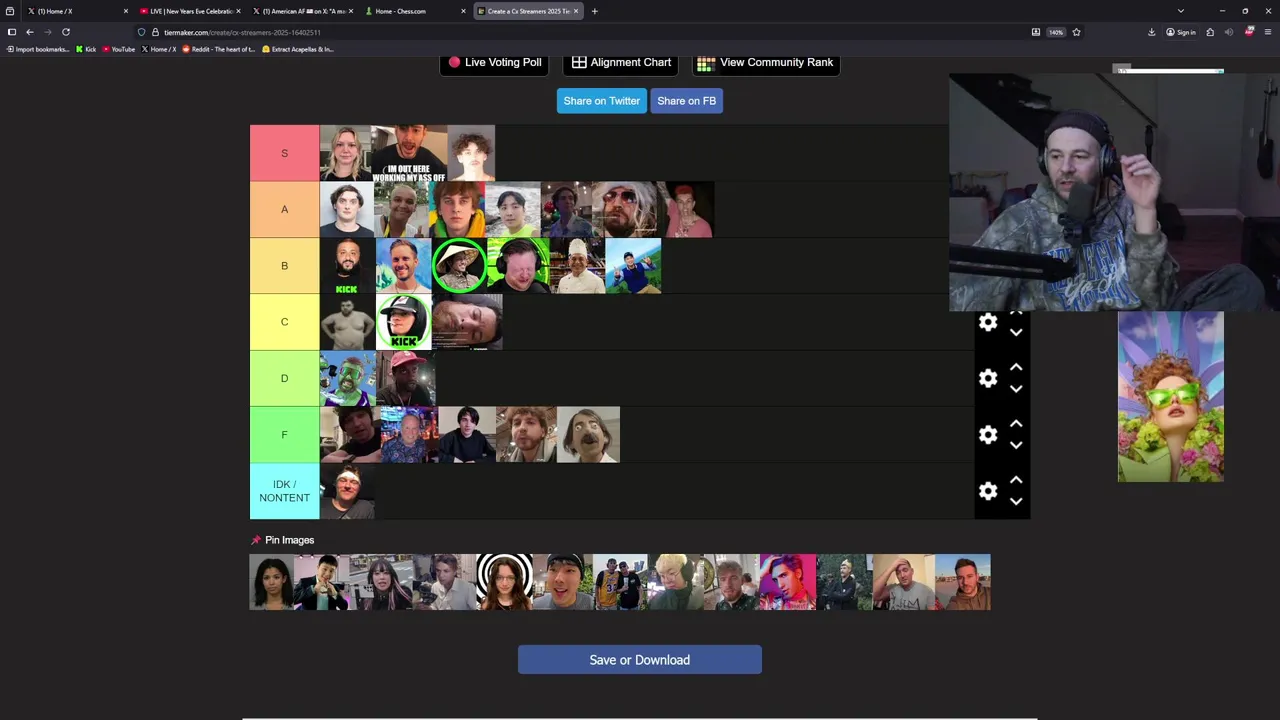
Task: Go back with browser back arrow
Action: coord(29,32)
